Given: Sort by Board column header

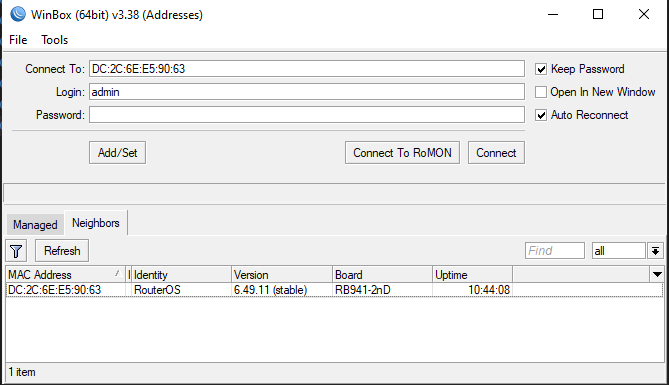Looking at the screenshot, I should click(x=382, y=274).
